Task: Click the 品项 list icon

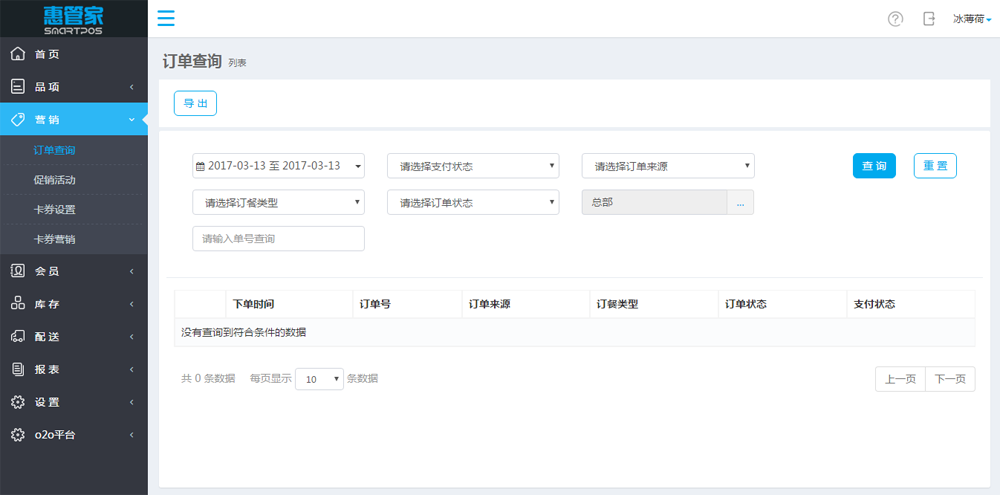Action: (x=18, y=87)
